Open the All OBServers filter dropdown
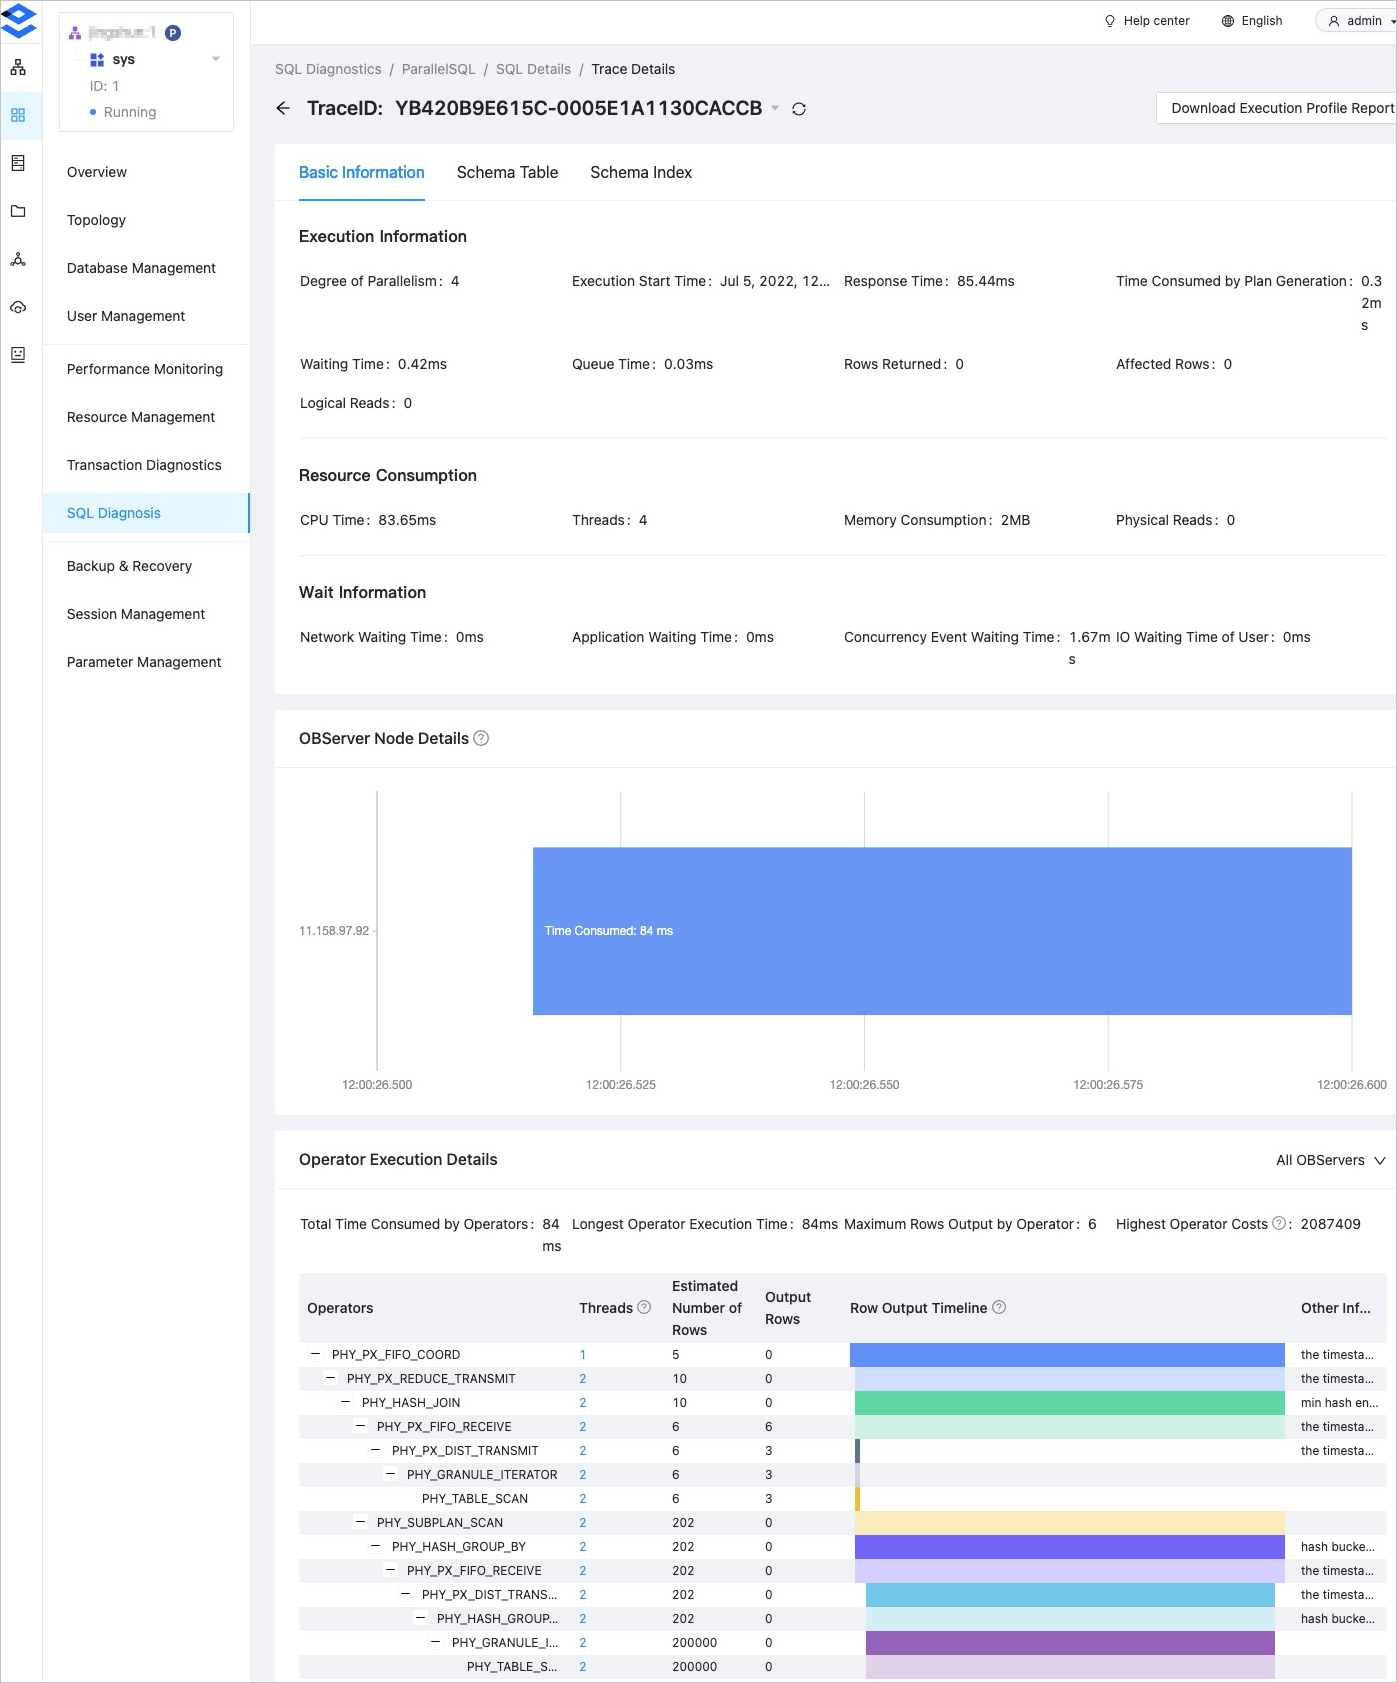 [1331, 1160]
